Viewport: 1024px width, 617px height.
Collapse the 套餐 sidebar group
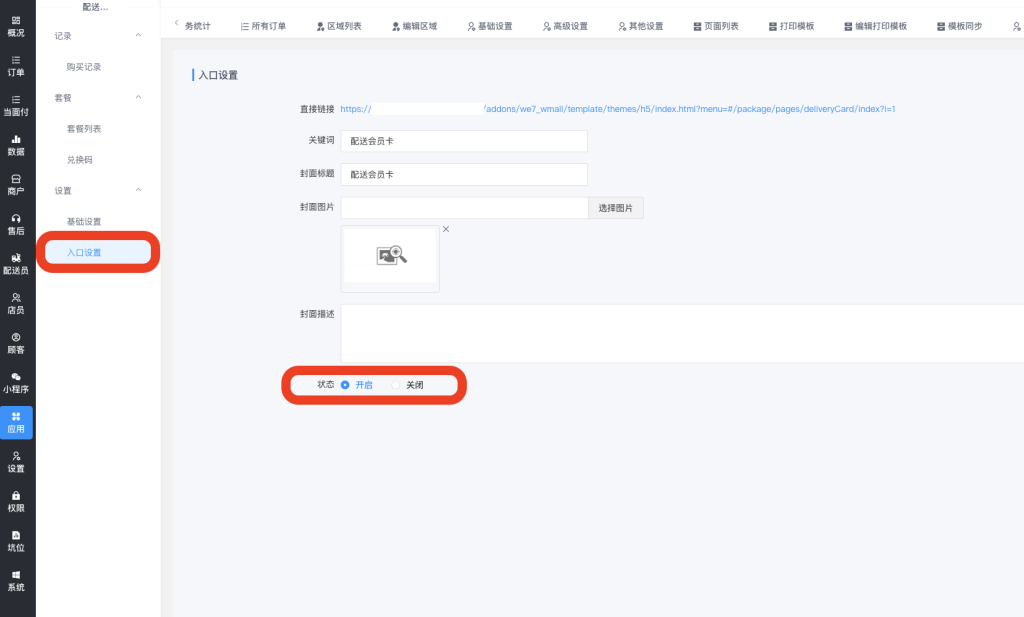[x=138, y=98]
